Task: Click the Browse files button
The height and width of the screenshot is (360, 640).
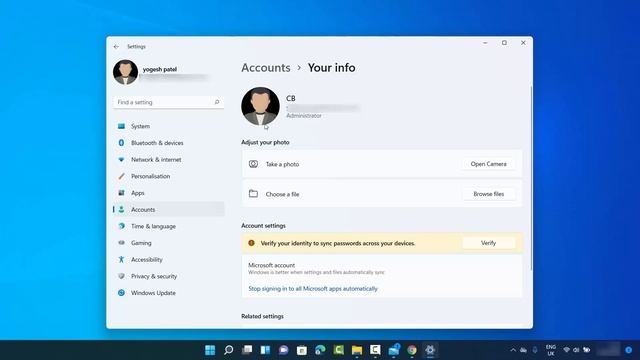Action: [488, 194]
